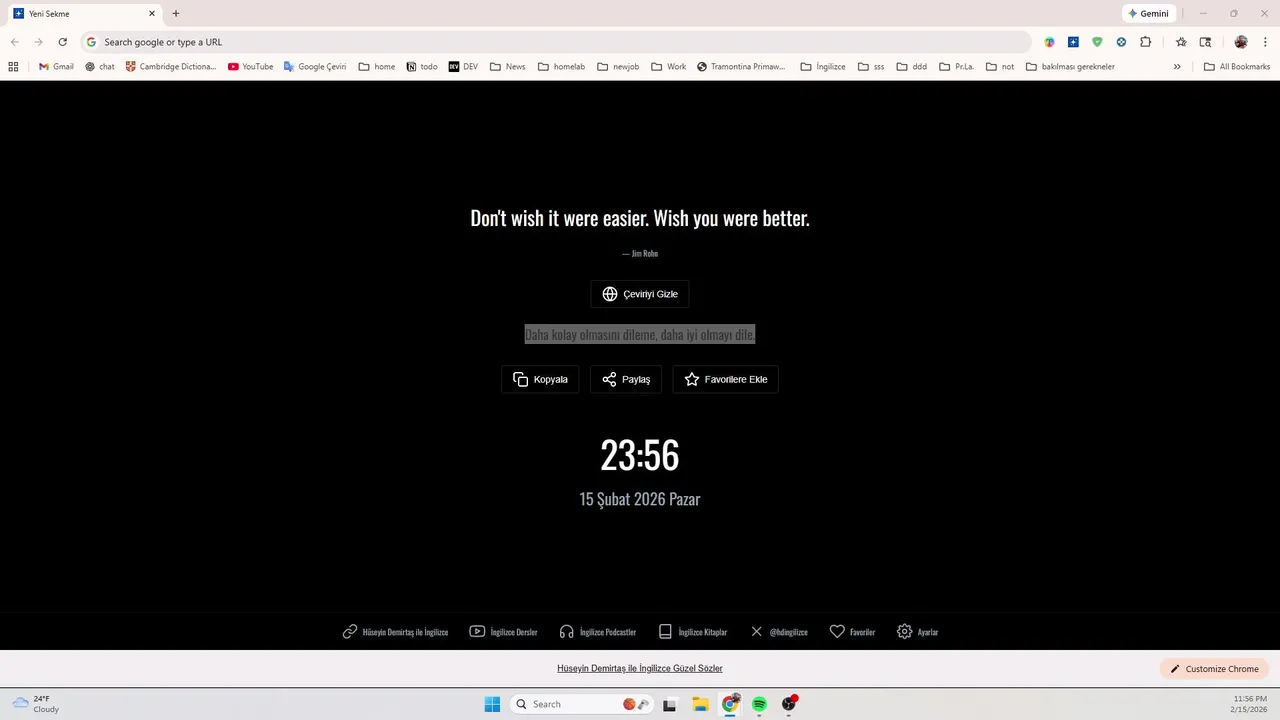Open OBS Studio from taskbar
Screen dimensions: 1280x720
pyautogui.click(x=789, y=704)
